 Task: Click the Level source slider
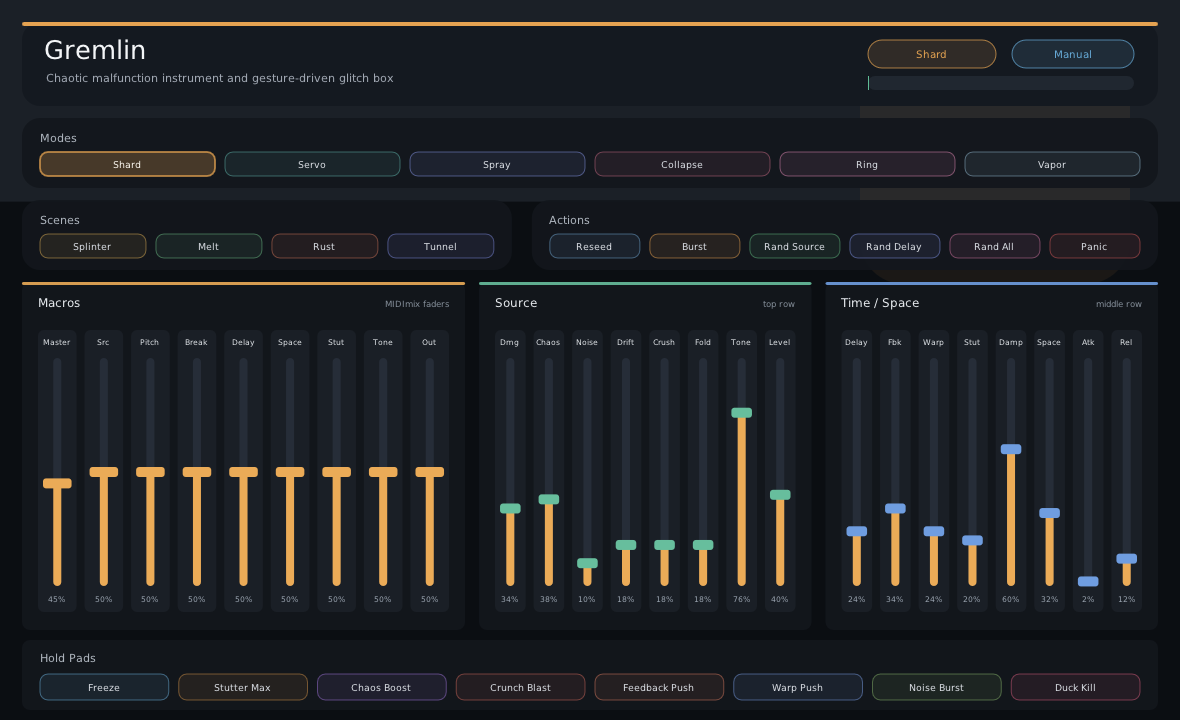pos(780,495)
